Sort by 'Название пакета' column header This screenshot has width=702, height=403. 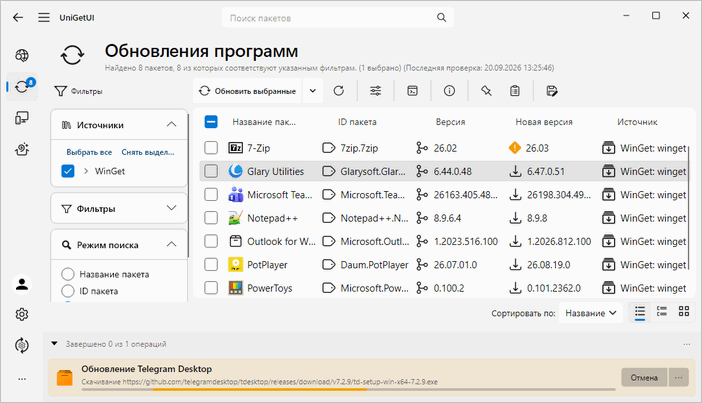tap(264, 122)
